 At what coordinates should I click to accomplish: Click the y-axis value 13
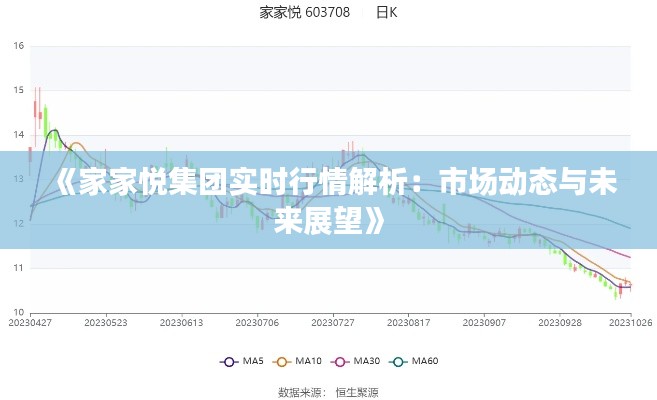coord(19,179)
